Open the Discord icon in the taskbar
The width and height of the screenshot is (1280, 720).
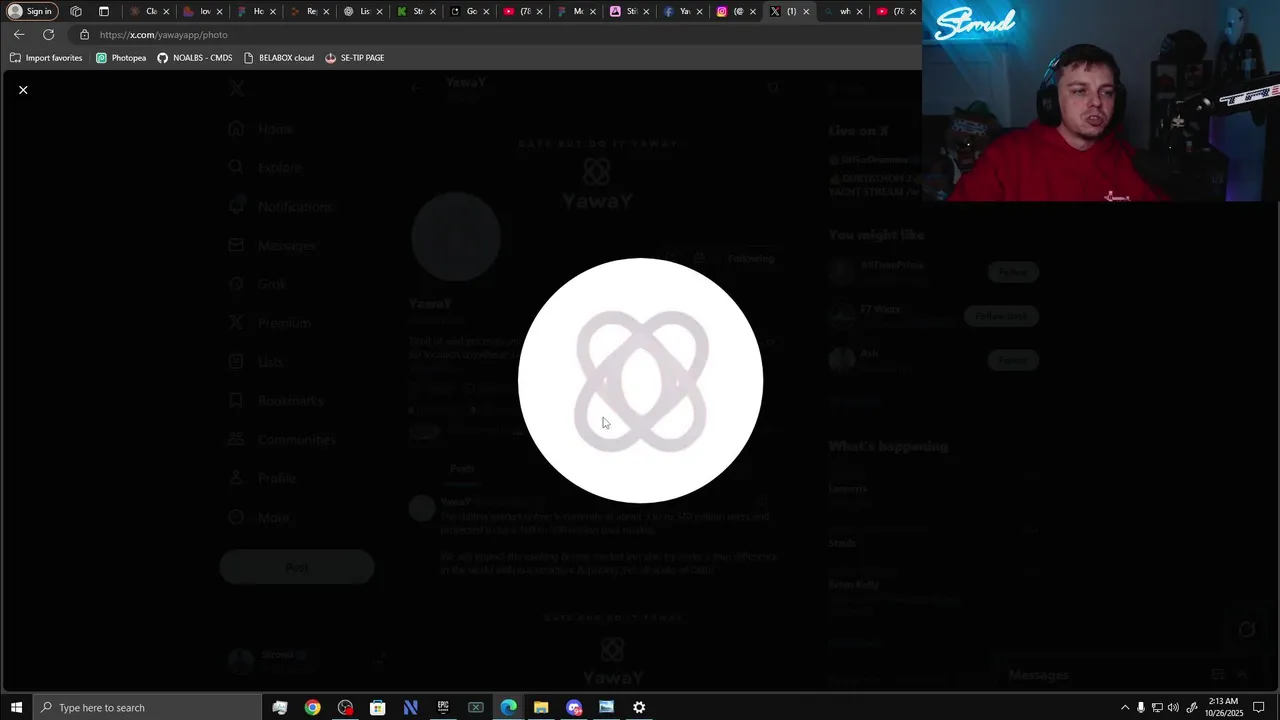click(574, 708)
